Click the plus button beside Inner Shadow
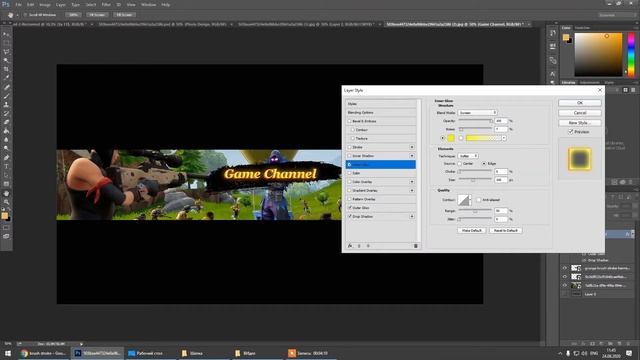Viewport: 640px width, 360px height. point(412,156)
